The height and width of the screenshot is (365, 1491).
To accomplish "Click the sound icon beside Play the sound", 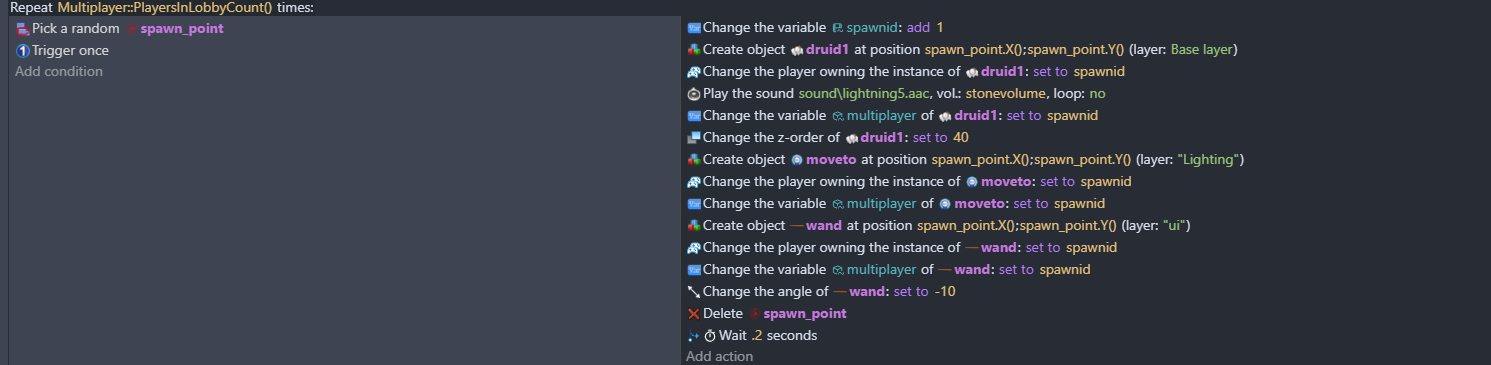I will pyautogui.click(x=694, y=94).
